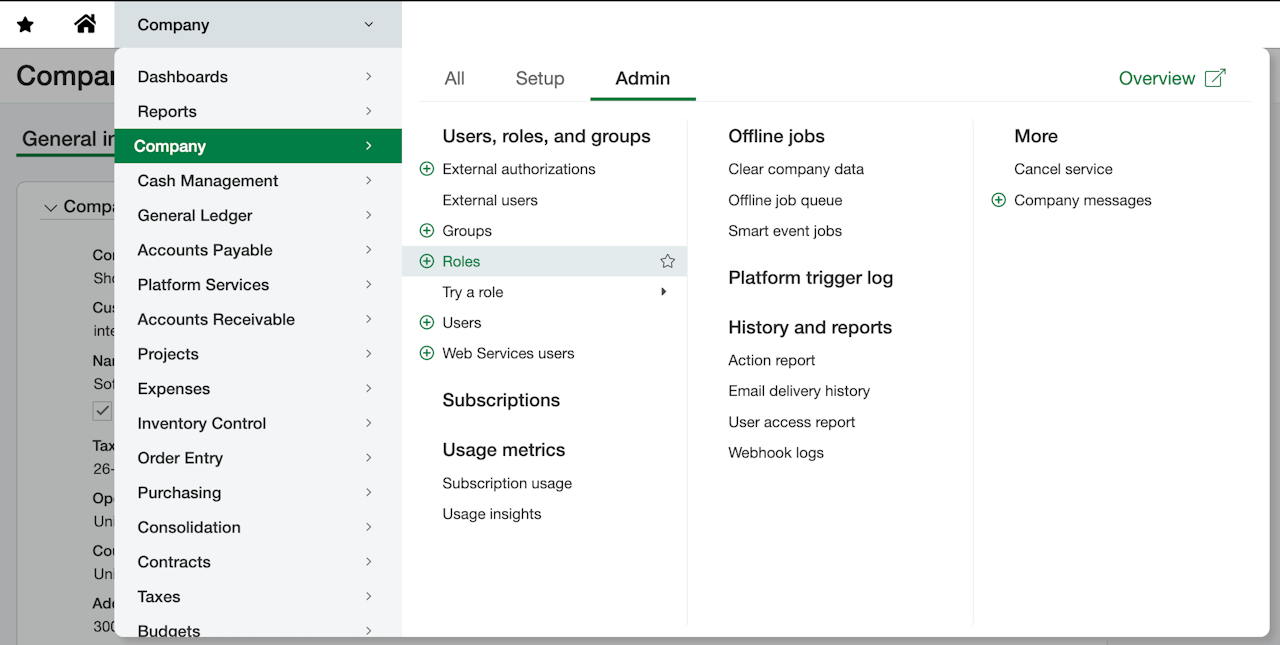Add new User plus icon
Image resolution: width=1280 pixels, height=645 pixels.
427,323
